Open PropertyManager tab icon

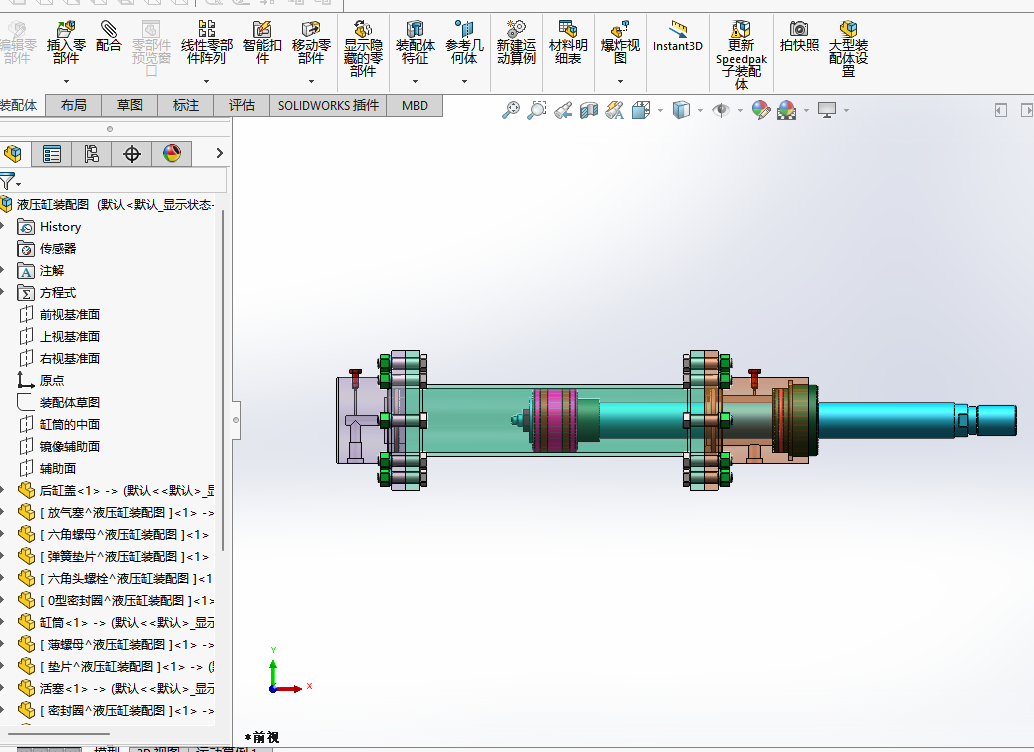[x=51, y=154]
